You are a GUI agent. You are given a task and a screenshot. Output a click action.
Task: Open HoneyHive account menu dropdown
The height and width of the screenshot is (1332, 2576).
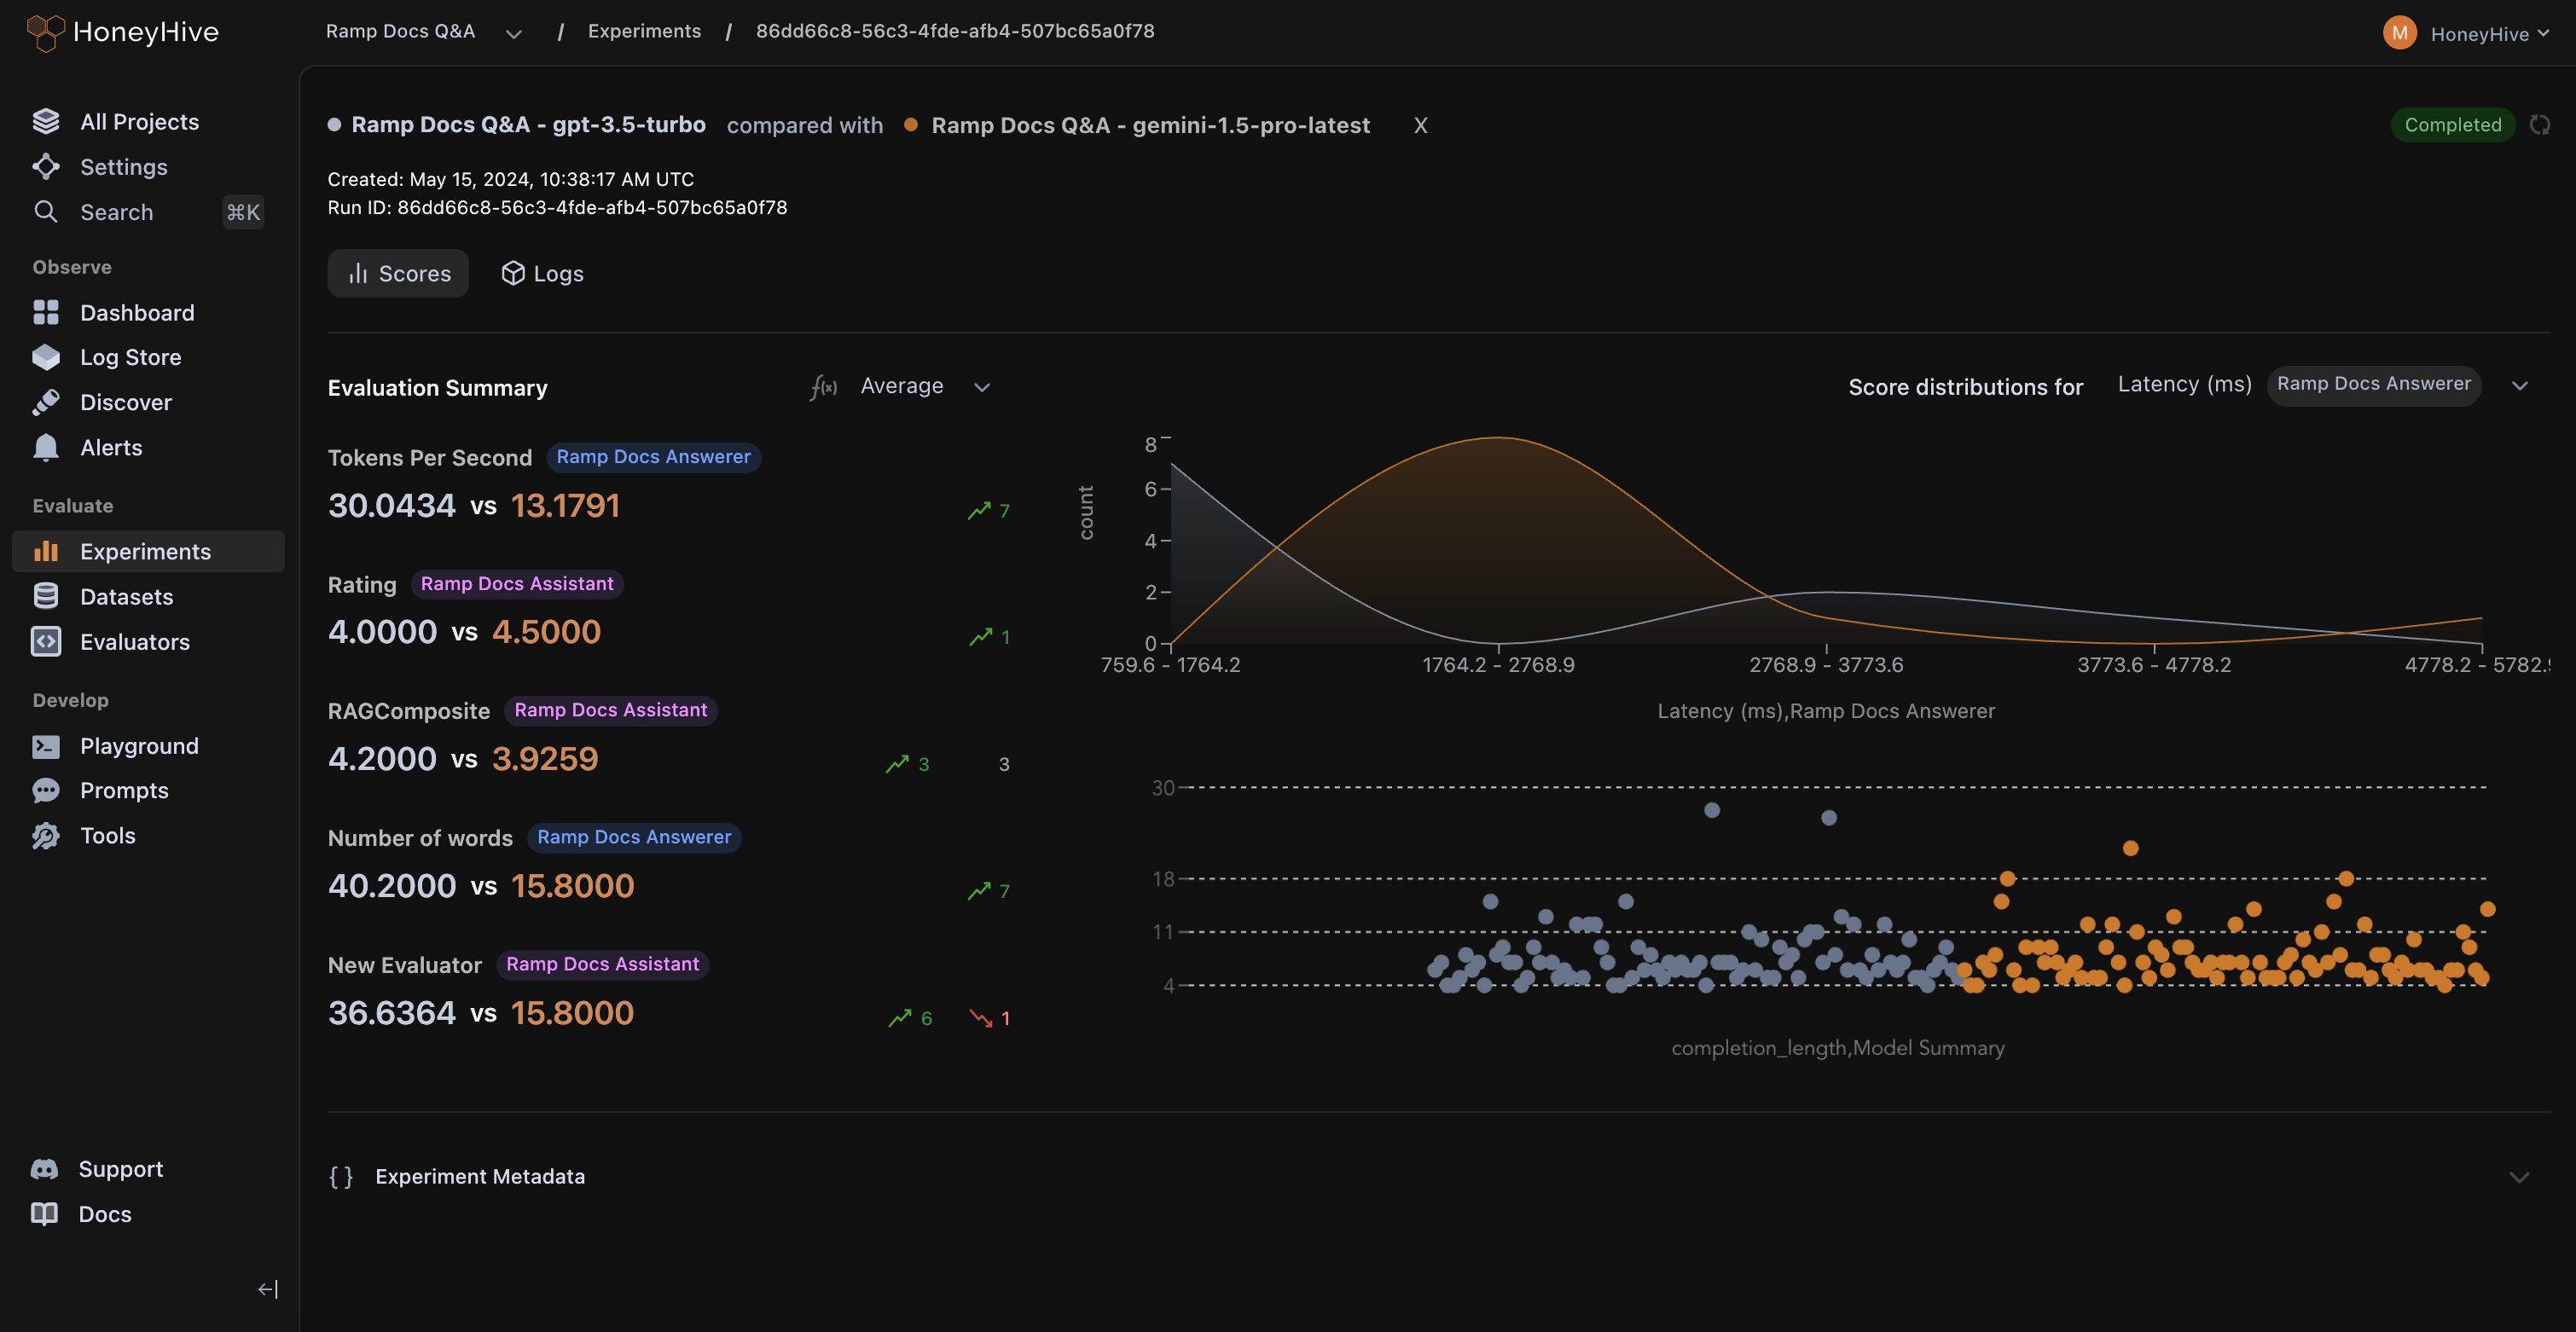coord(2490,34)
